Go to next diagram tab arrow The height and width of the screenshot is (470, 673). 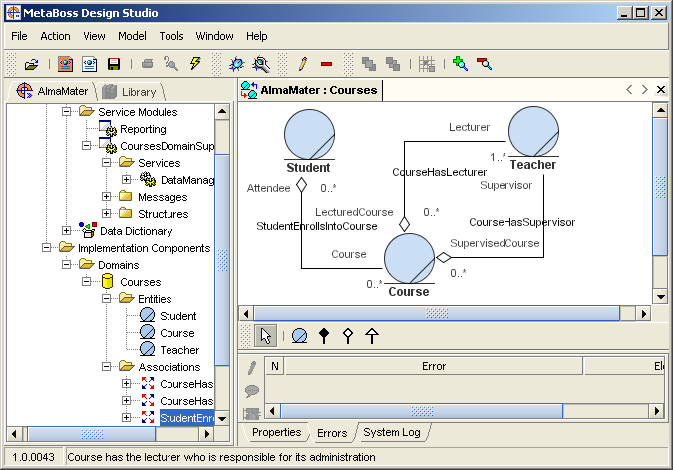click(x=645, y=90)
